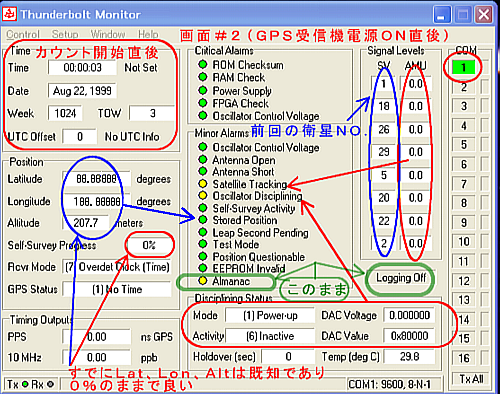Click the Stored Position green indicator
500x394 pixels.
point(202,220)
